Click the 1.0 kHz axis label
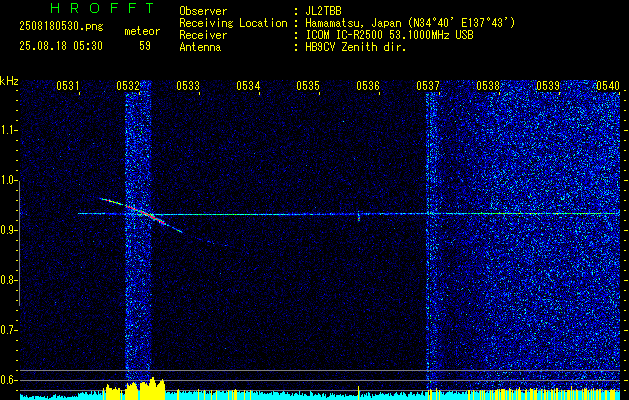 tap(8, 180)
